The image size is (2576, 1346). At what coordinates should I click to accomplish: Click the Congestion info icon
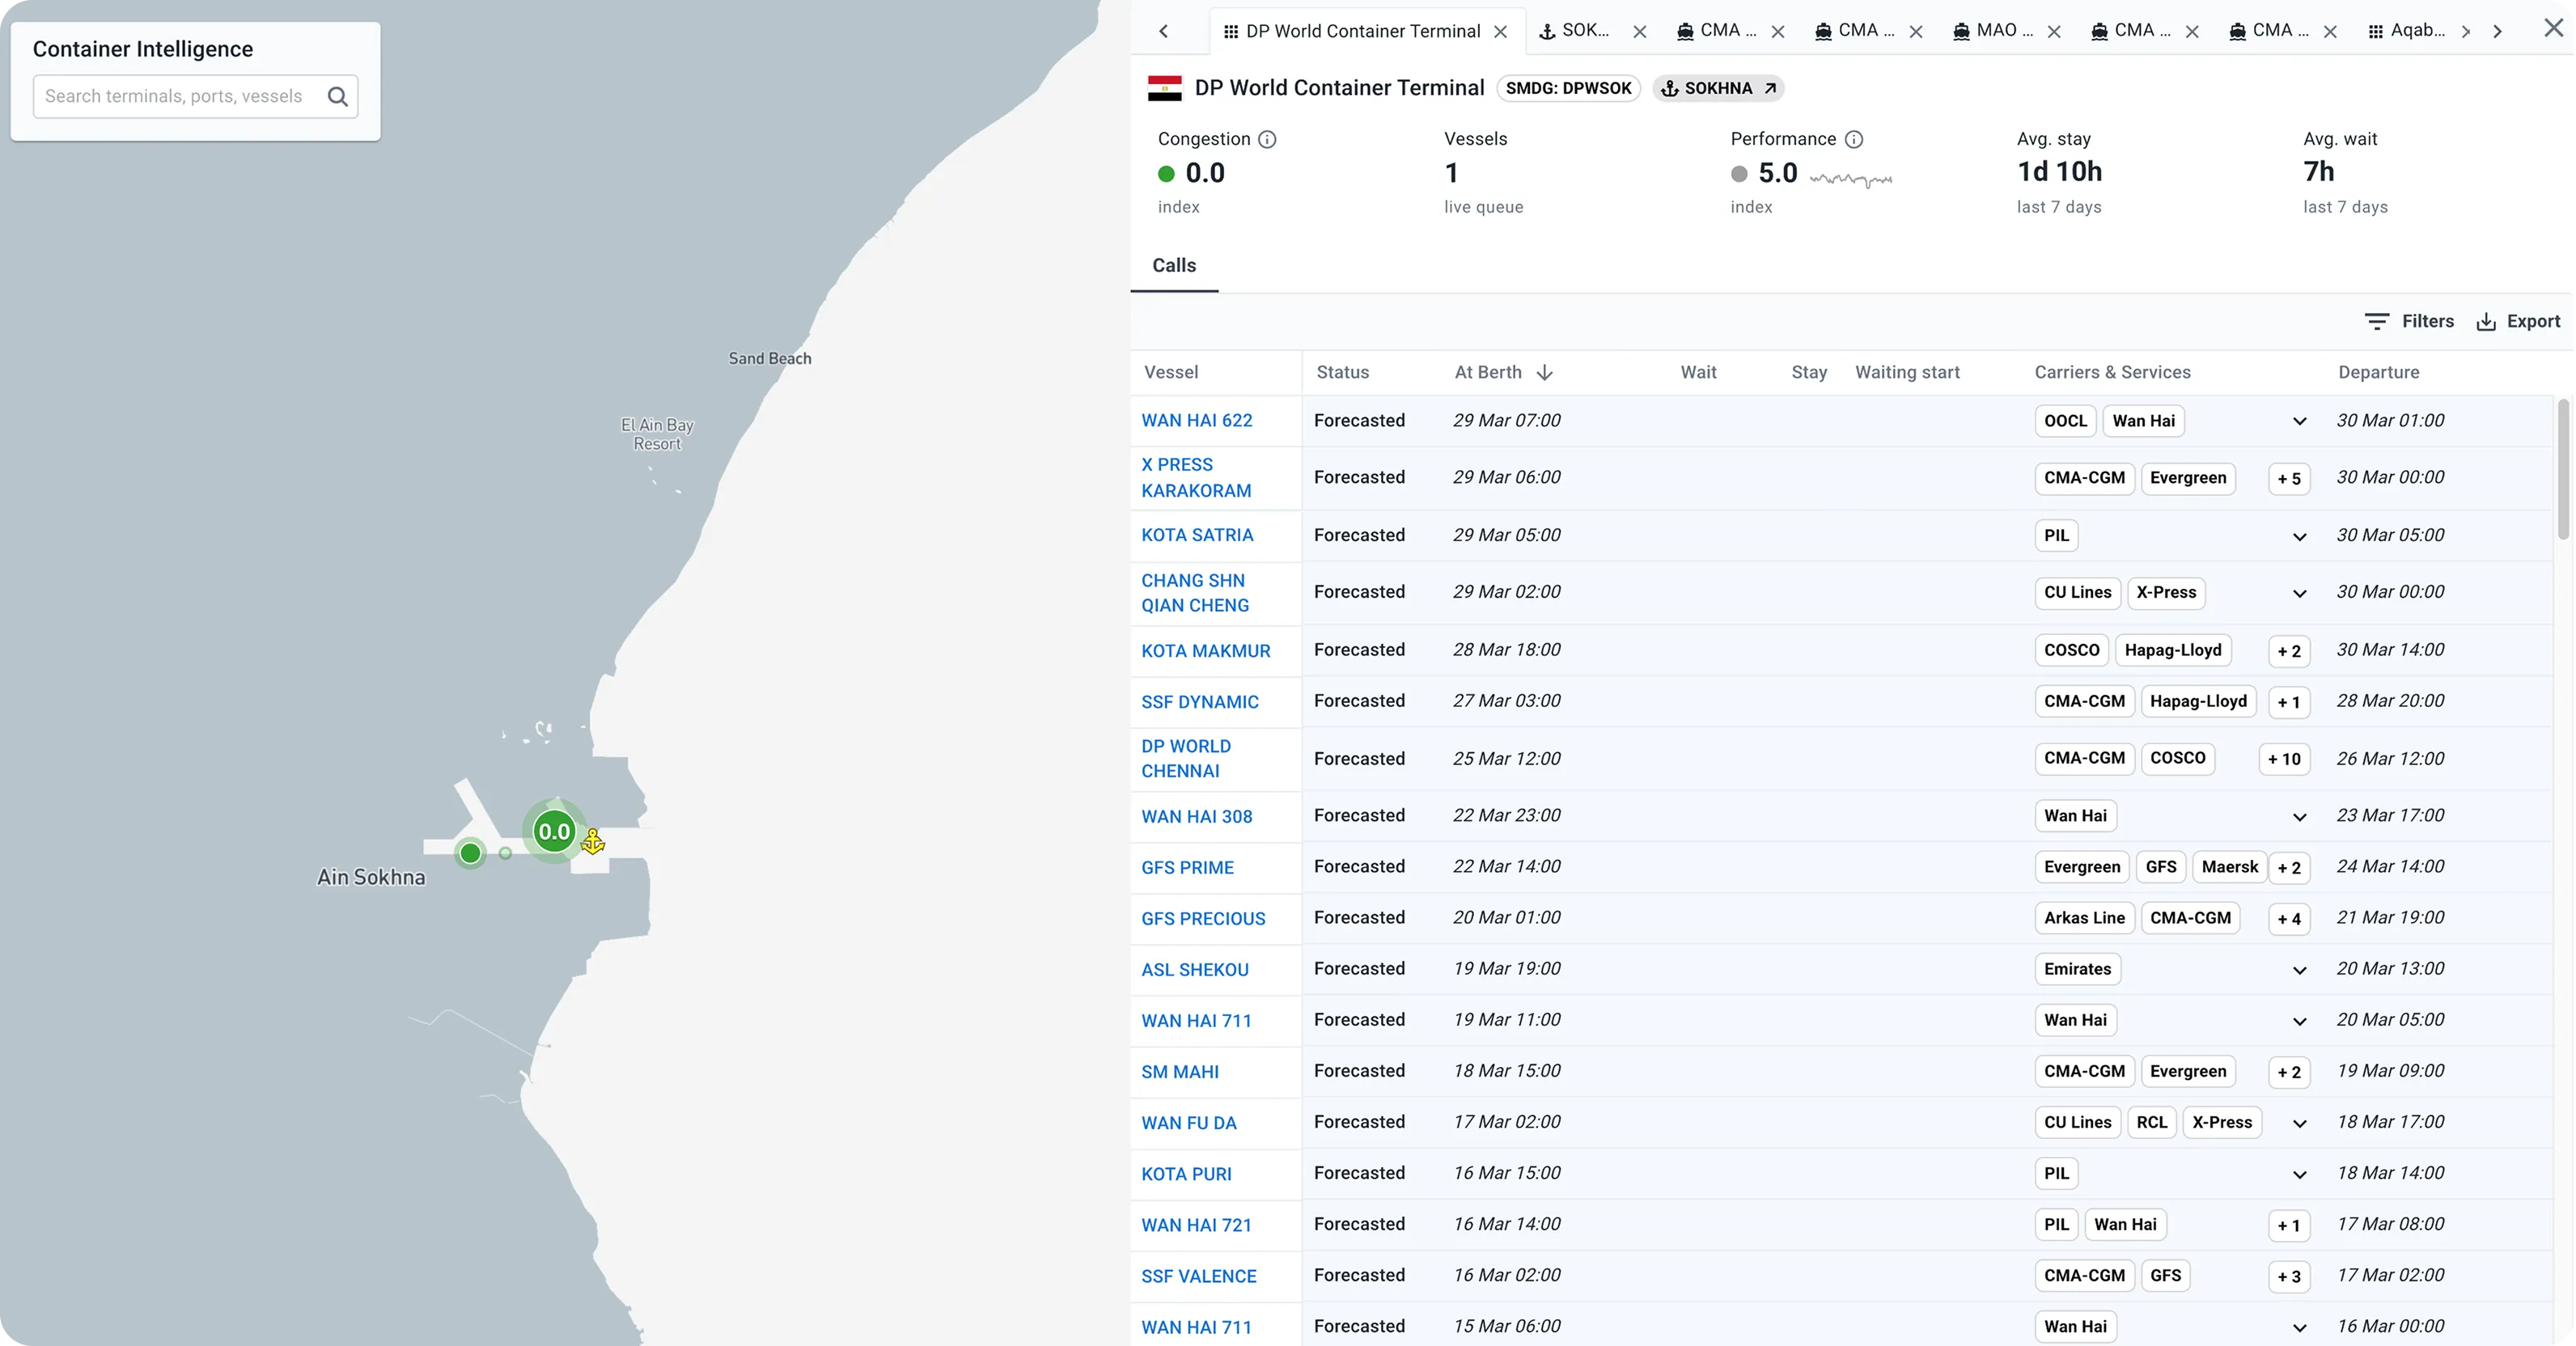(x=1267, y=139)
